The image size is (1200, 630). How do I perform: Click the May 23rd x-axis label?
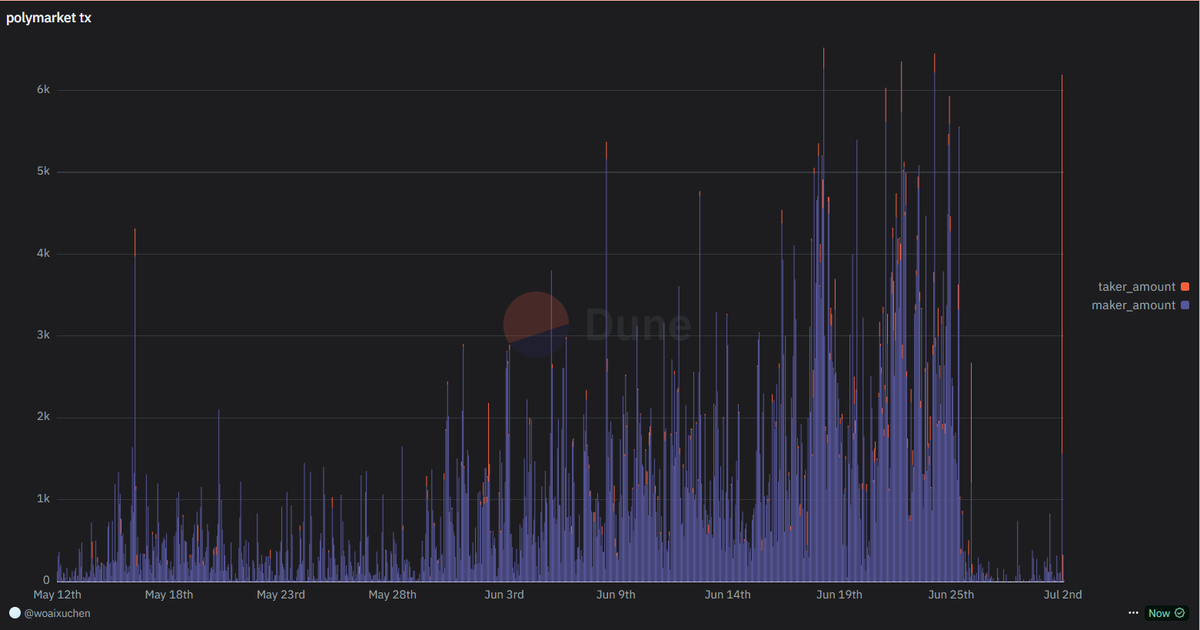click(x=280, y=595)
